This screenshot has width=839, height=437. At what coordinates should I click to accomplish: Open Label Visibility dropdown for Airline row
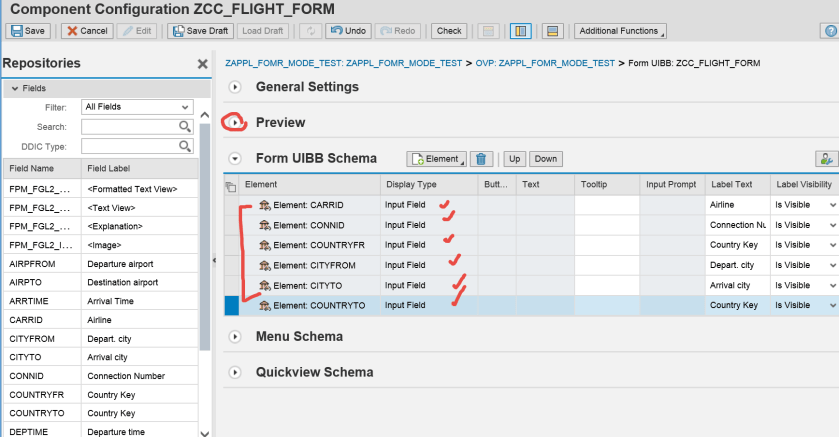832,205
